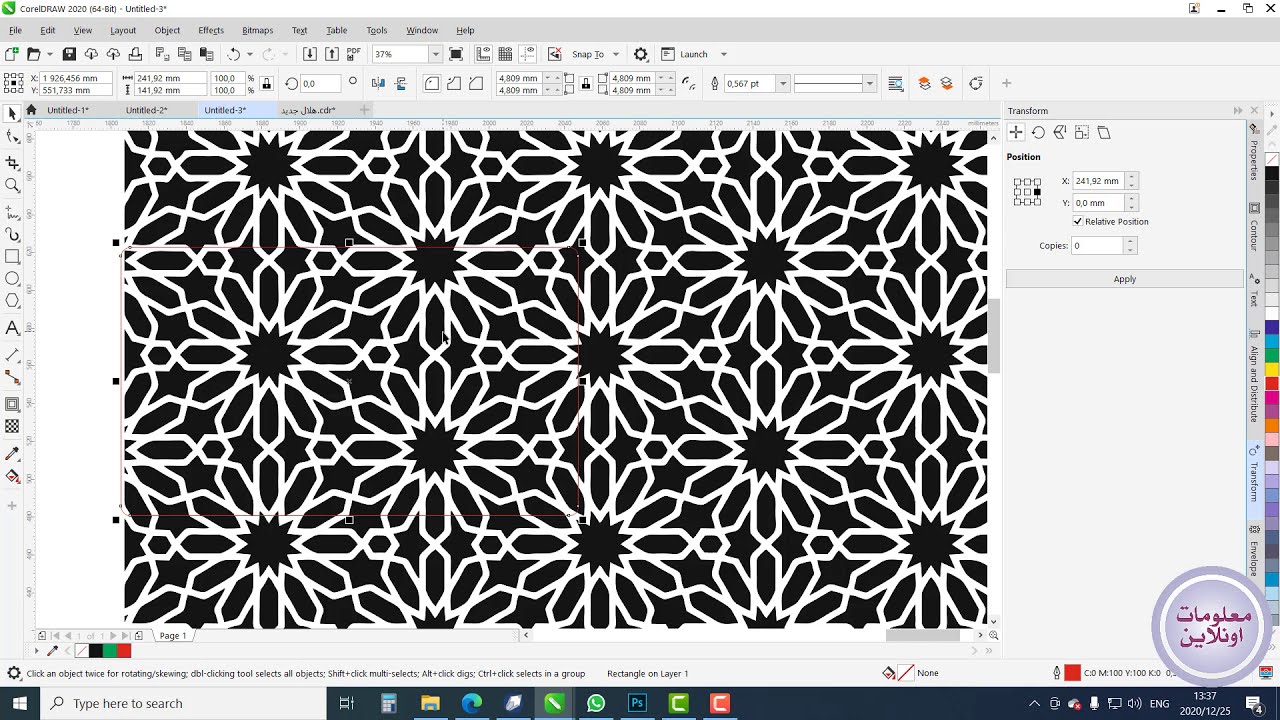Viewport: 1280px width, 720px height.
Task: Open the Contour docker side tab
Action: click(x=1254, y=228)
